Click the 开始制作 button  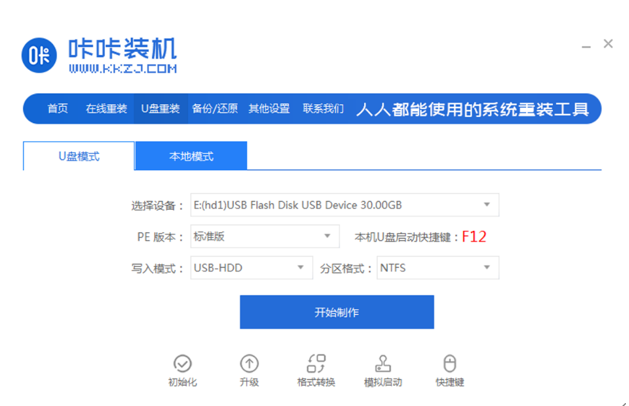pos(337,312)
